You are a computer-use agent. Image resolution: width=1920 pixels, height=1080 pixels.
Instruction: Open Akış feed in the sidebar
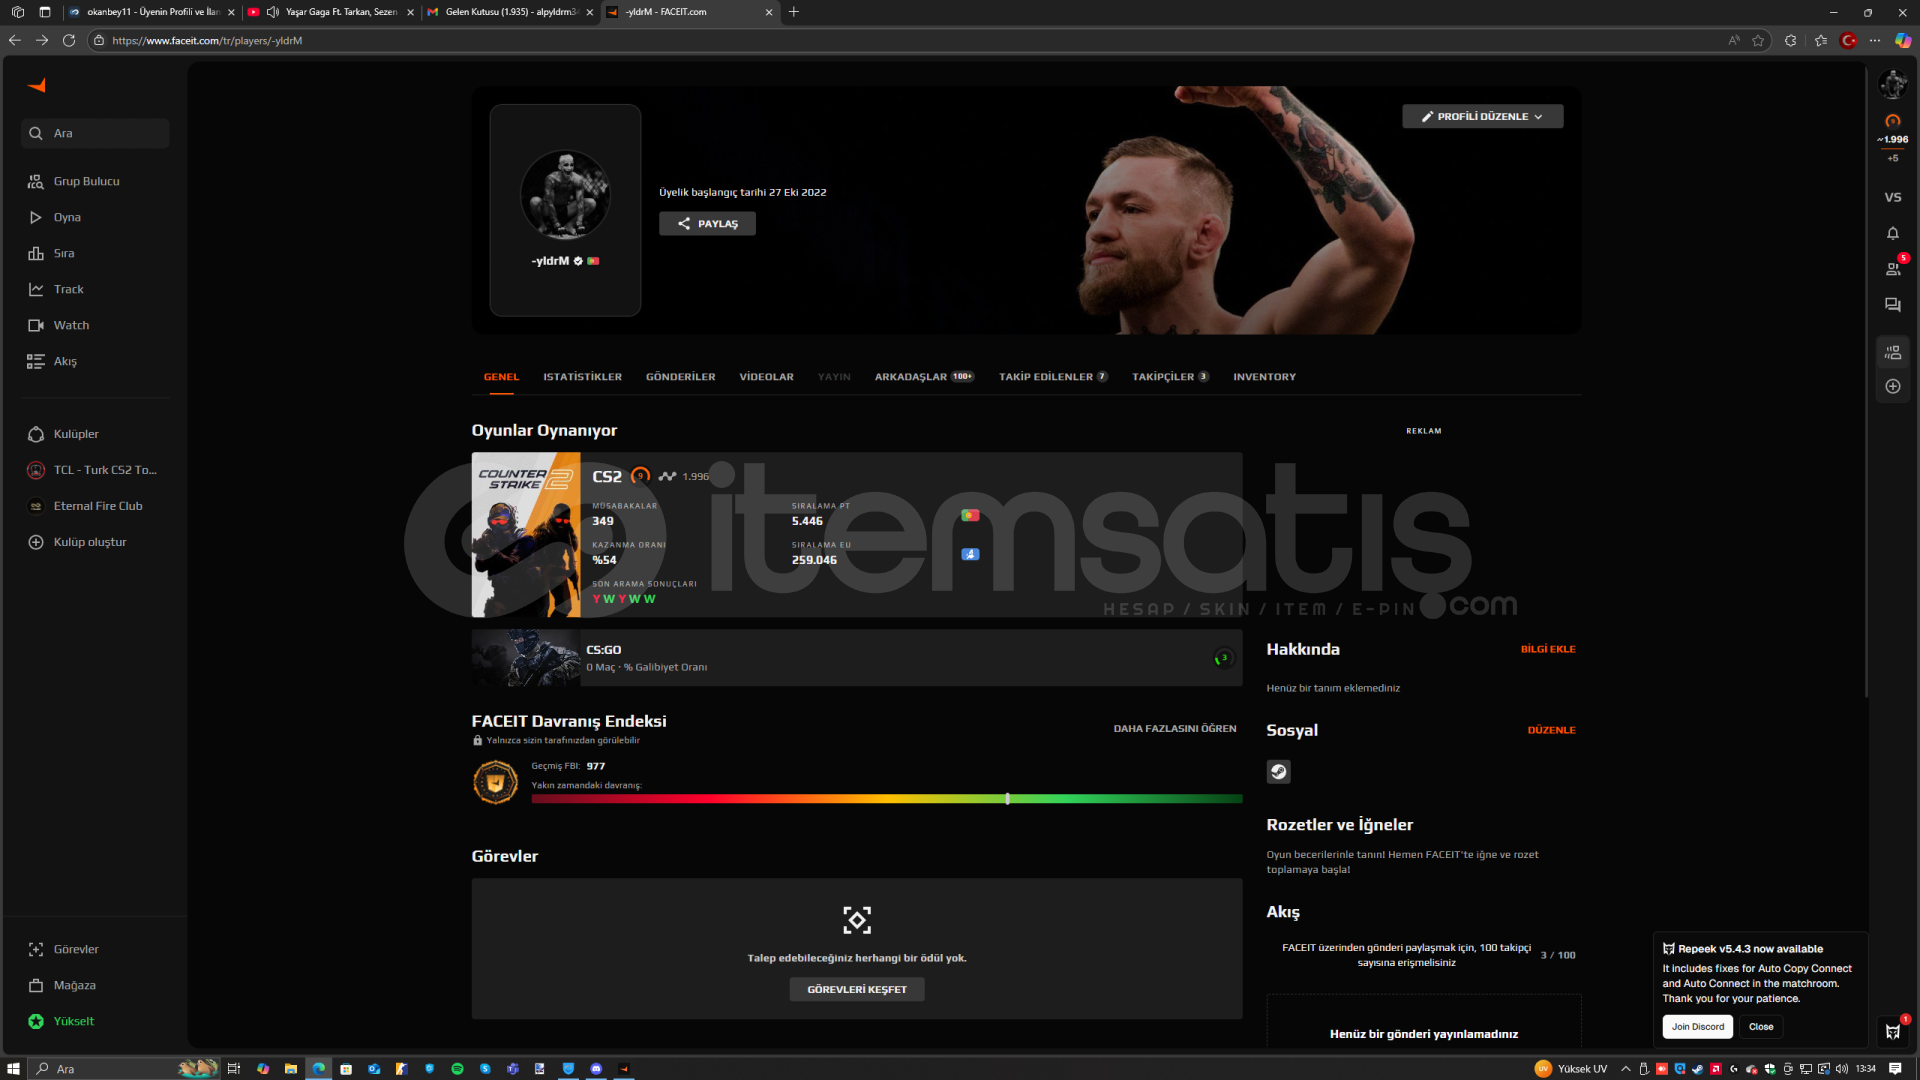[65, 361]
